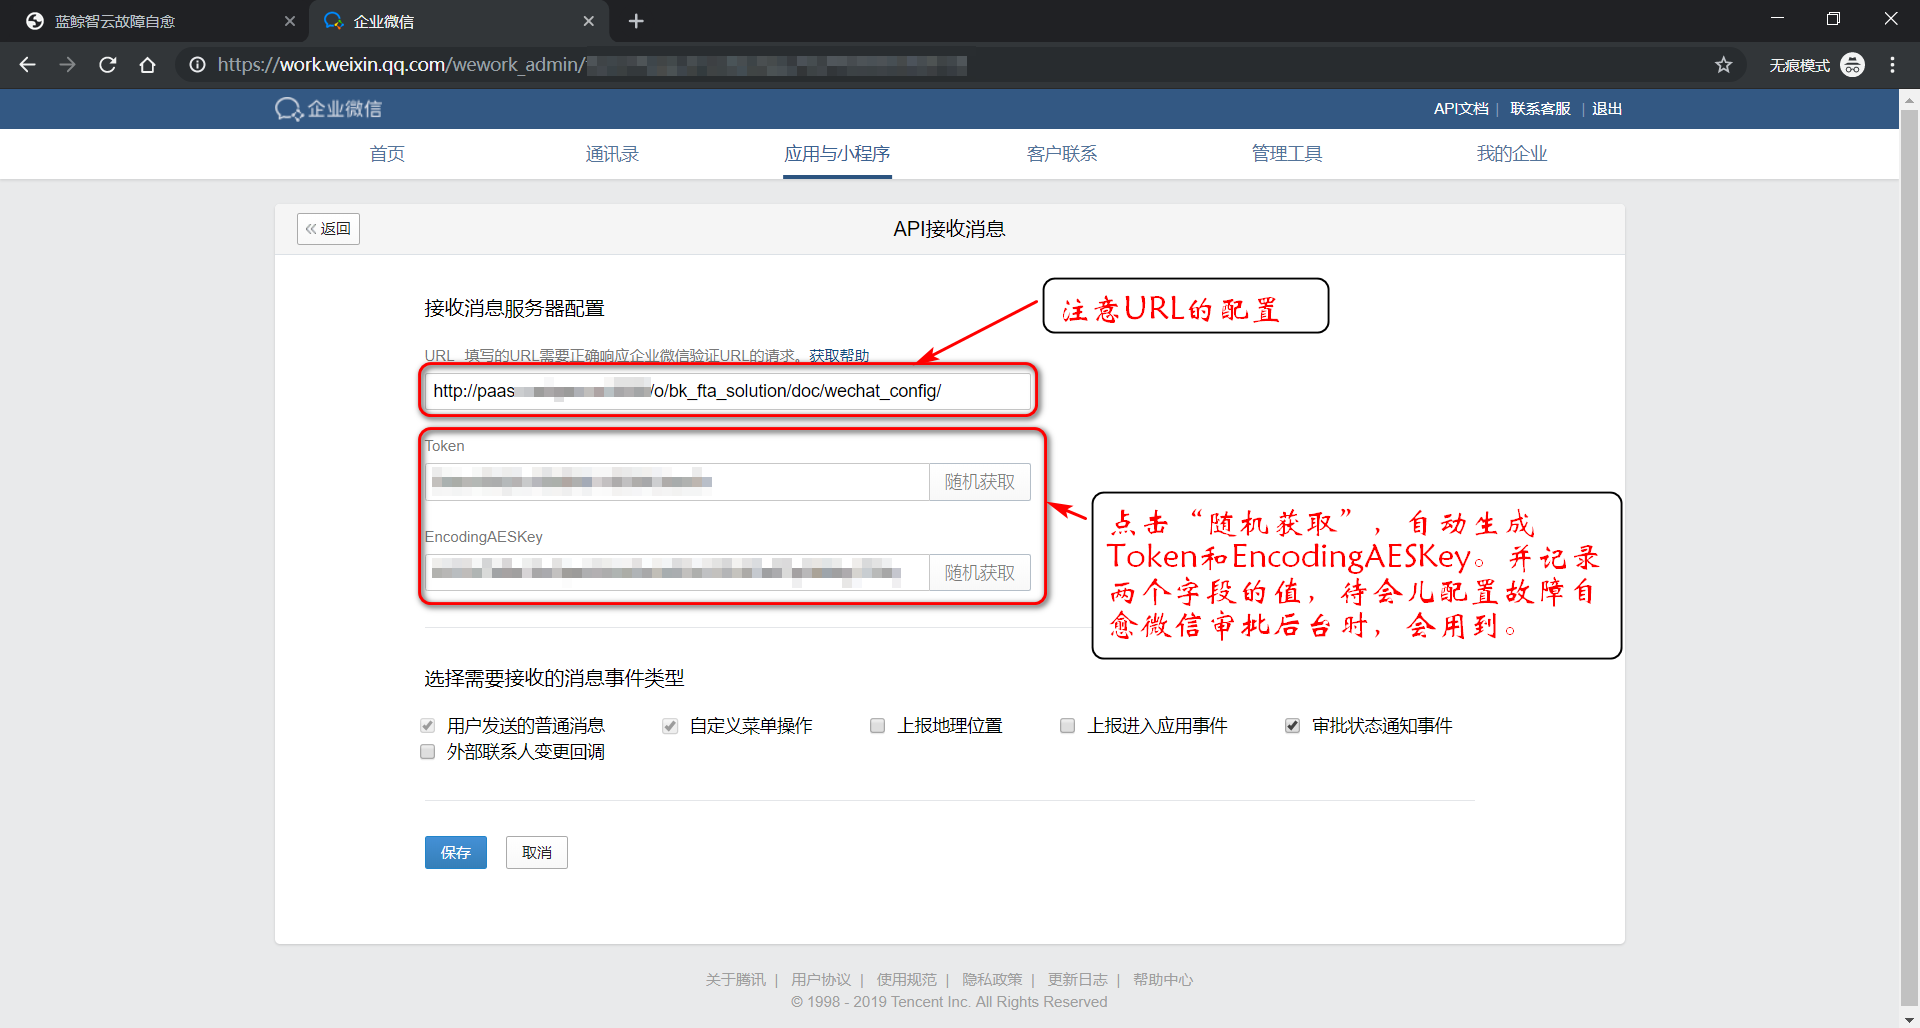This screenshot has height=1028, width=1920.
Task: Open the 隐私政策 footer link
Action: (x=992, y=980)
